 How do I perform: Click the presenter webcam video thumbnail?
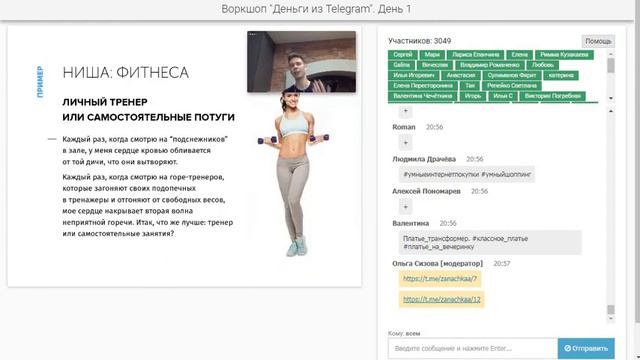tap(301, 62)
